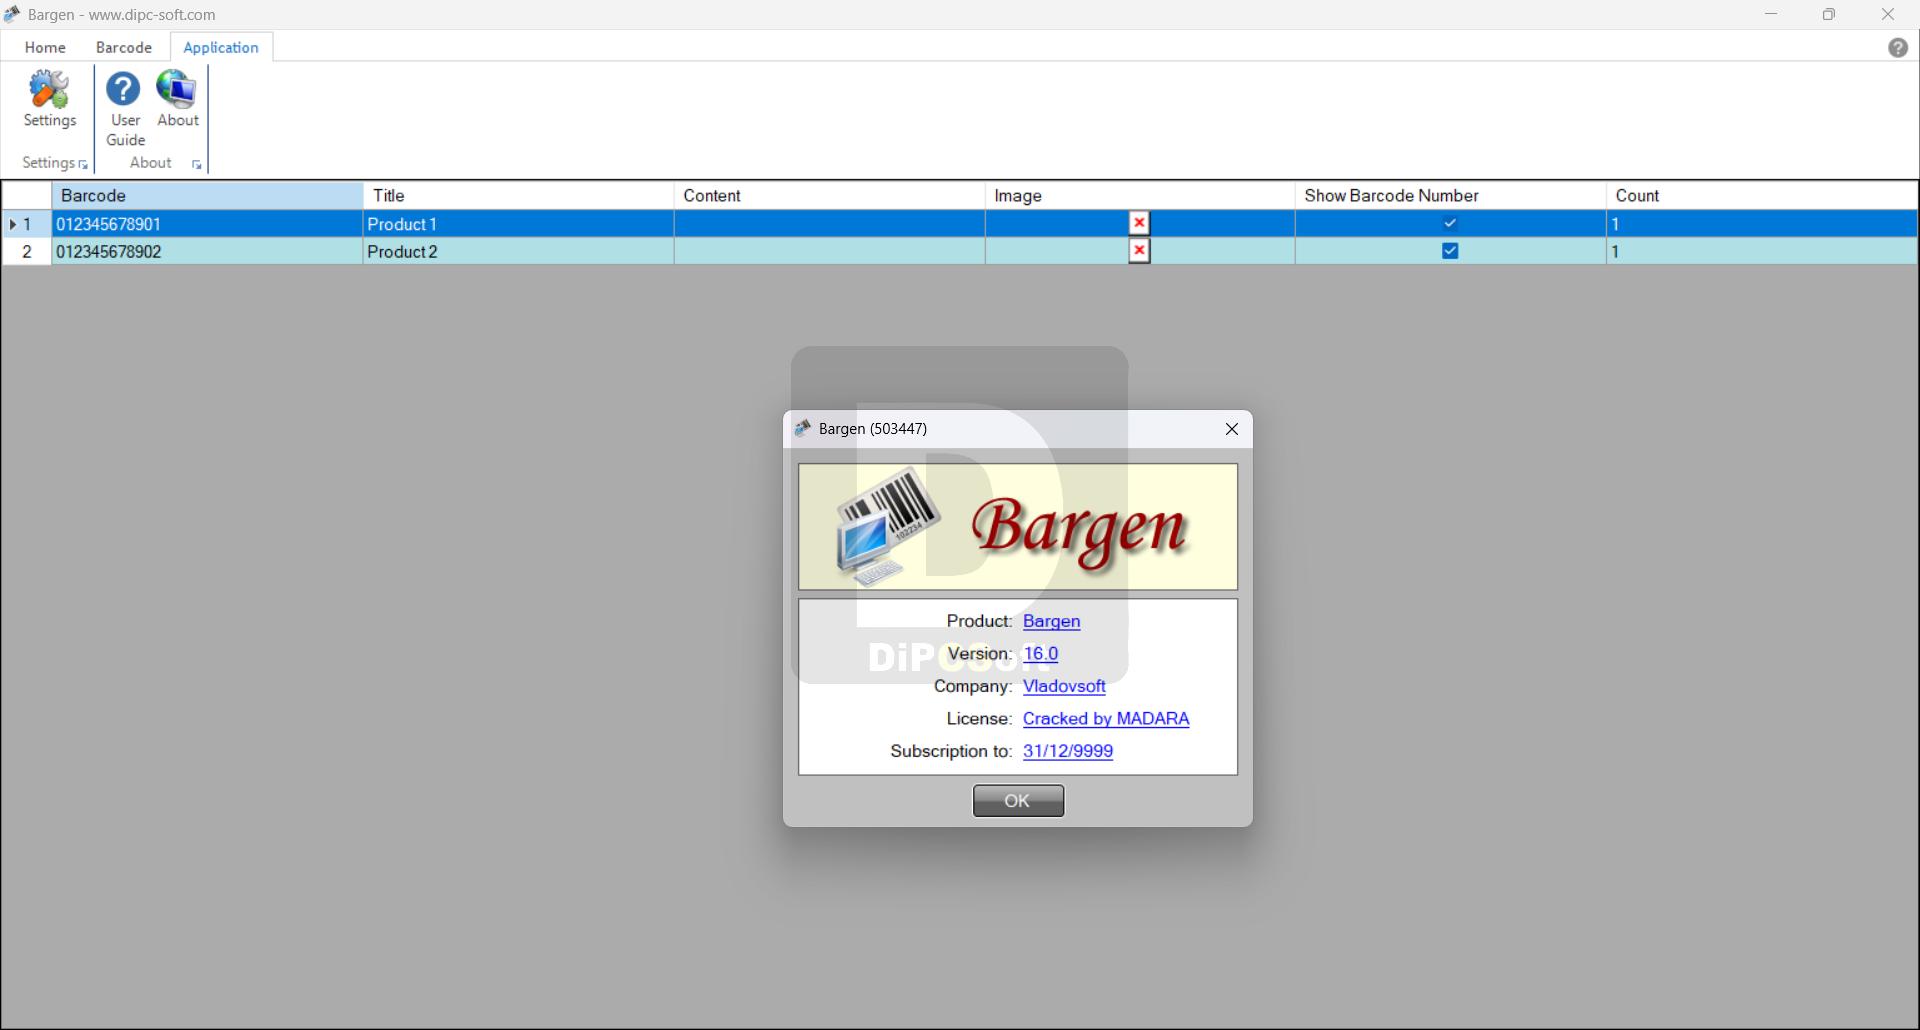Open the Vladovsoft company link
The height and width of the screenshot is (1030, 1920).
point(1064,686)
